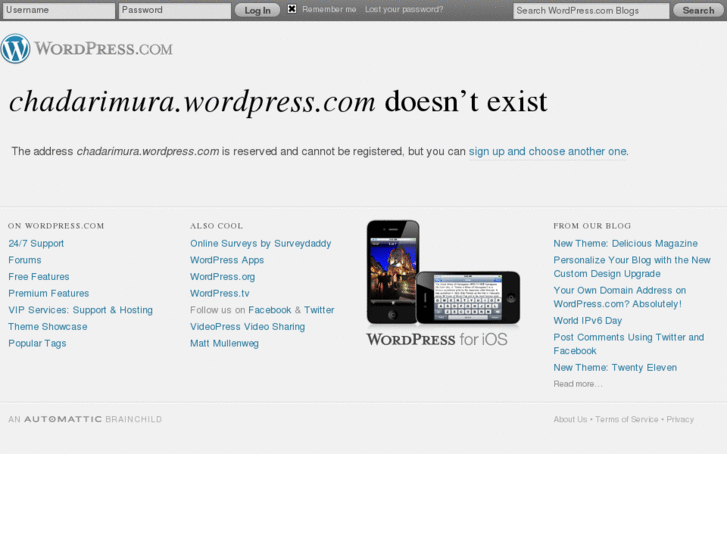Focus the Username input field
The height and width of the screenshot is (545, 727).
pos(59,11)
